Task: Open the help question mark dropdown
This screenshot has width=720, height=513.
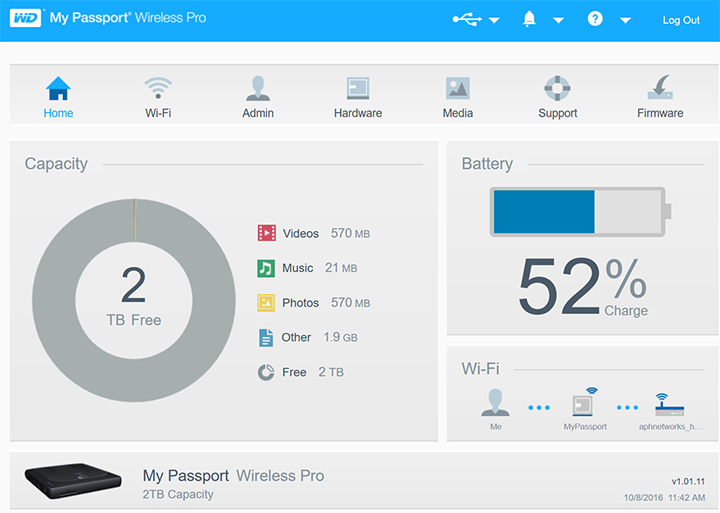Action: point(609,20)
